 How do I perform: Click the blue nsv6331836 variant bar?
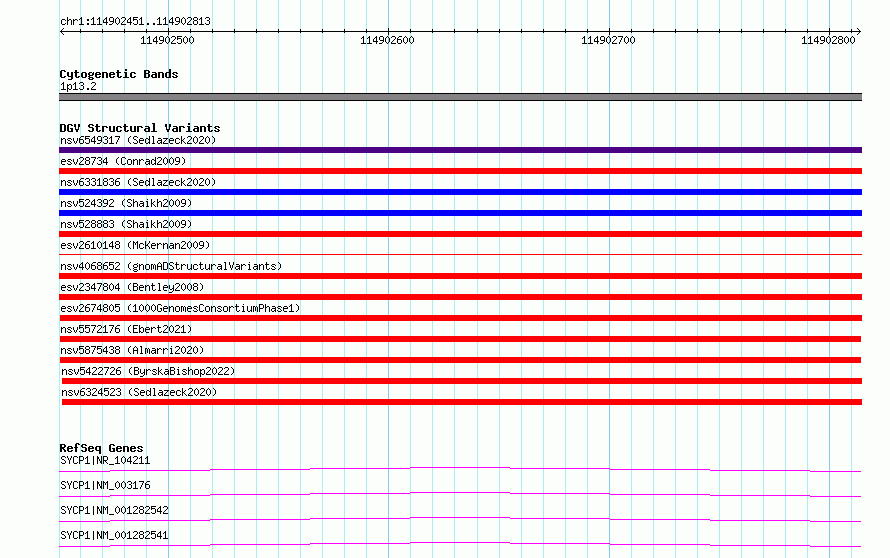click(460, 192)
